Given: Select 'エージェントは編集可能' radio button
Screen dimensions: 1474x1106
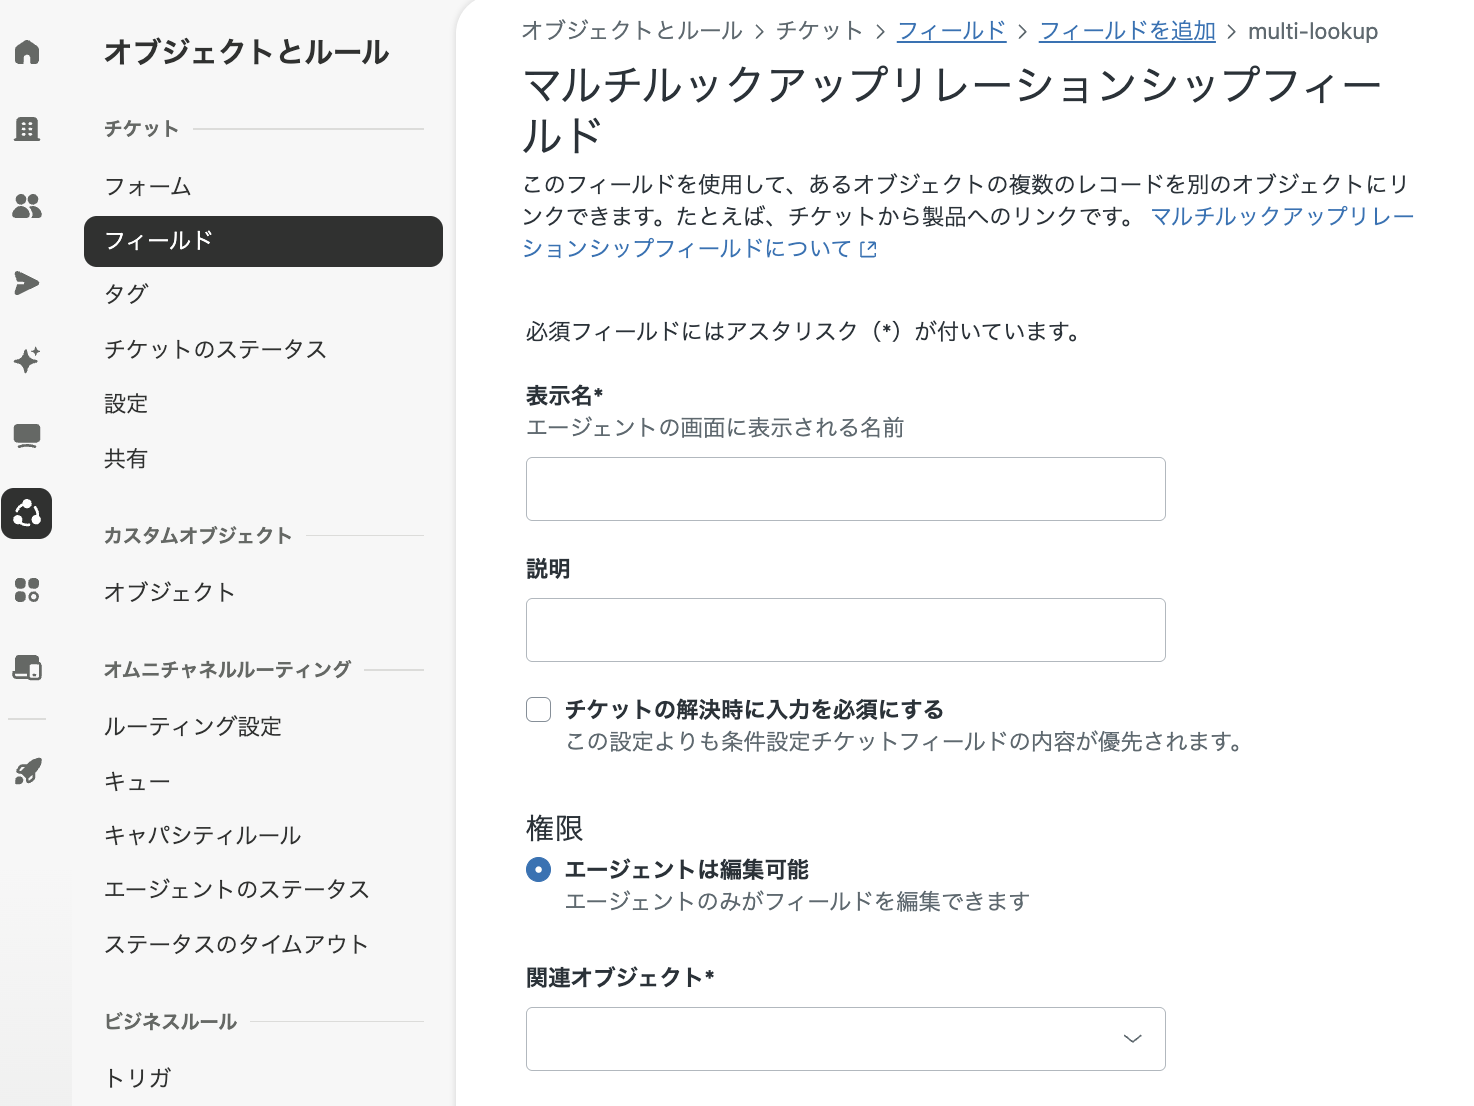Looking at the screenshot, I should click(538, 869).
